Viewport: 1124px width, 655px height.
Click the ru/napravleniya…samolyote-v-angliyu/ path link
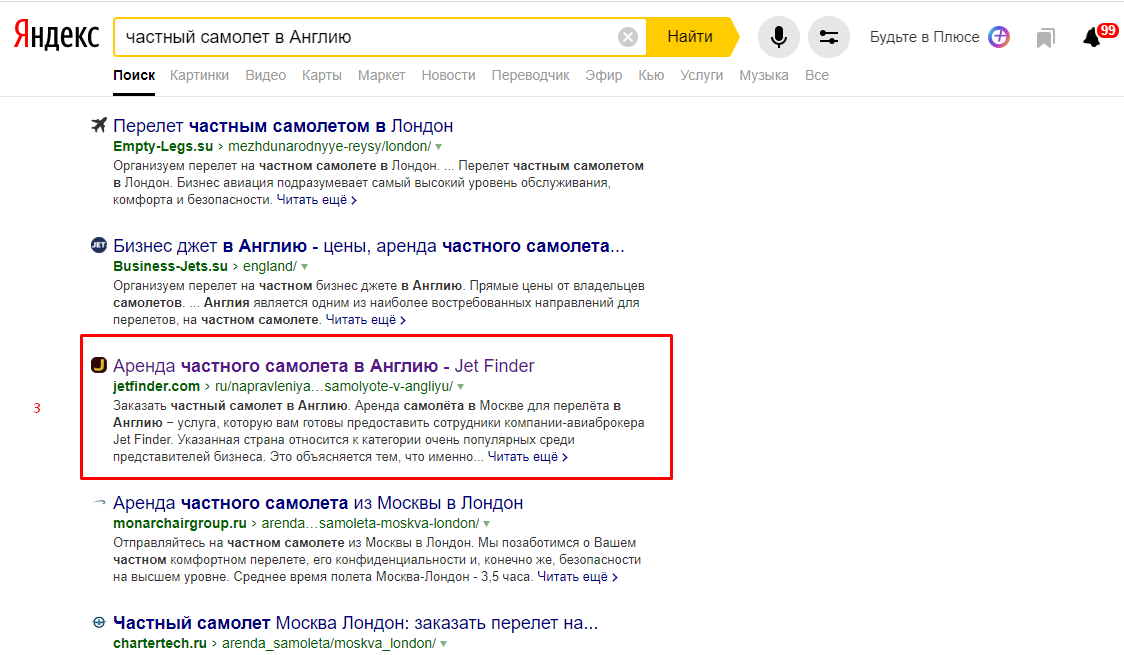tap(334, 386)
